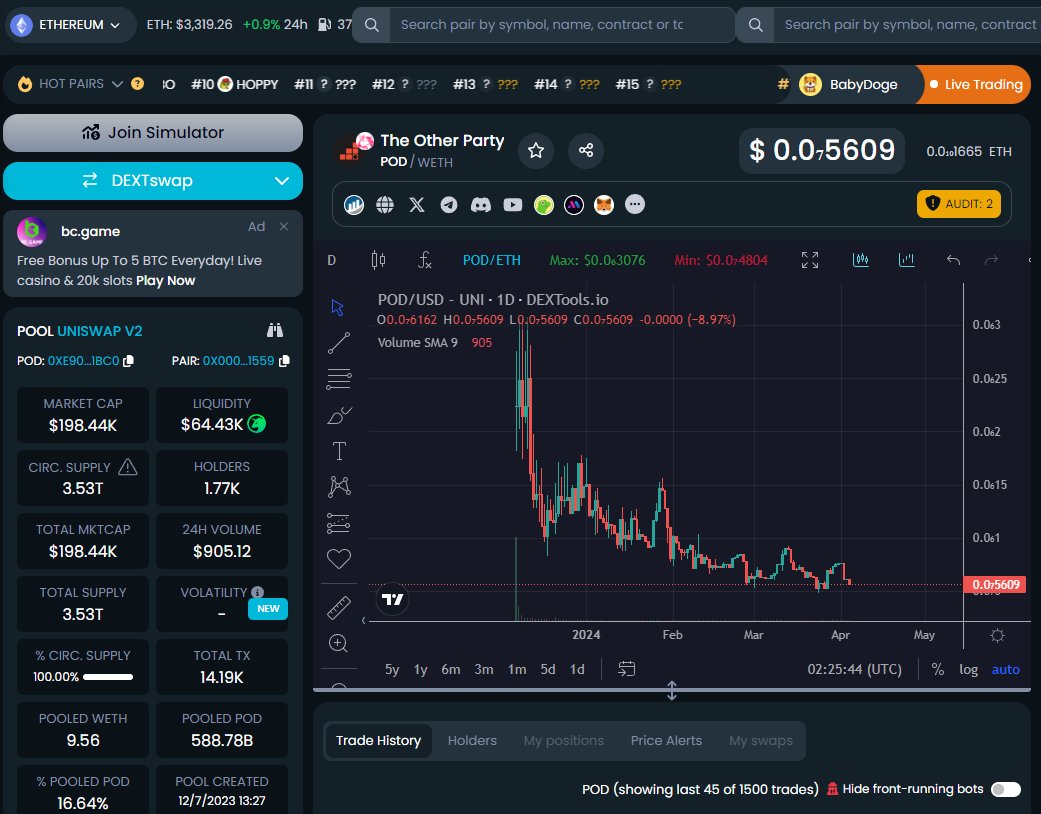1041x814 pixels.
Task: Set chart range to 5y
Action: (x=392, y=669)
